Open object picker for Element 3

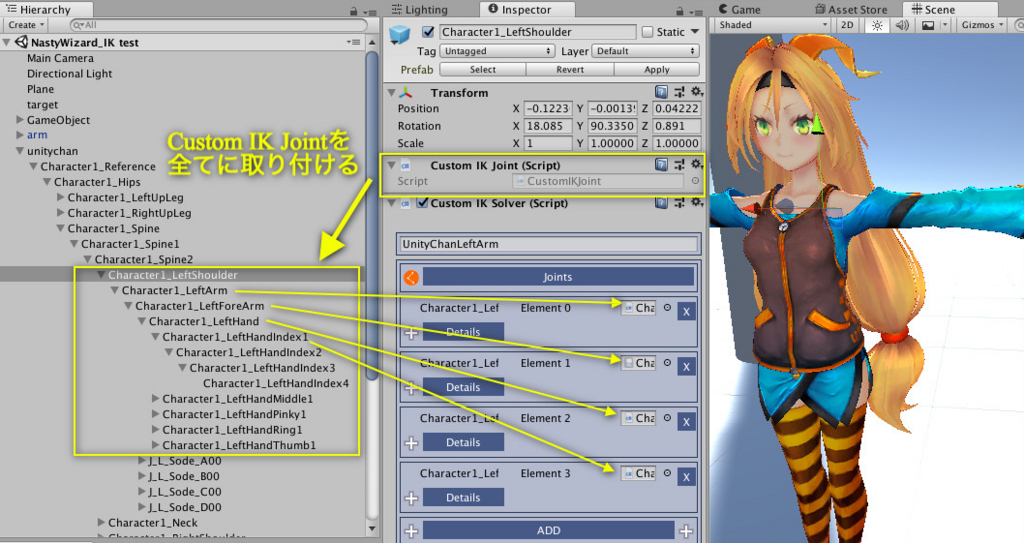(667, 472)
